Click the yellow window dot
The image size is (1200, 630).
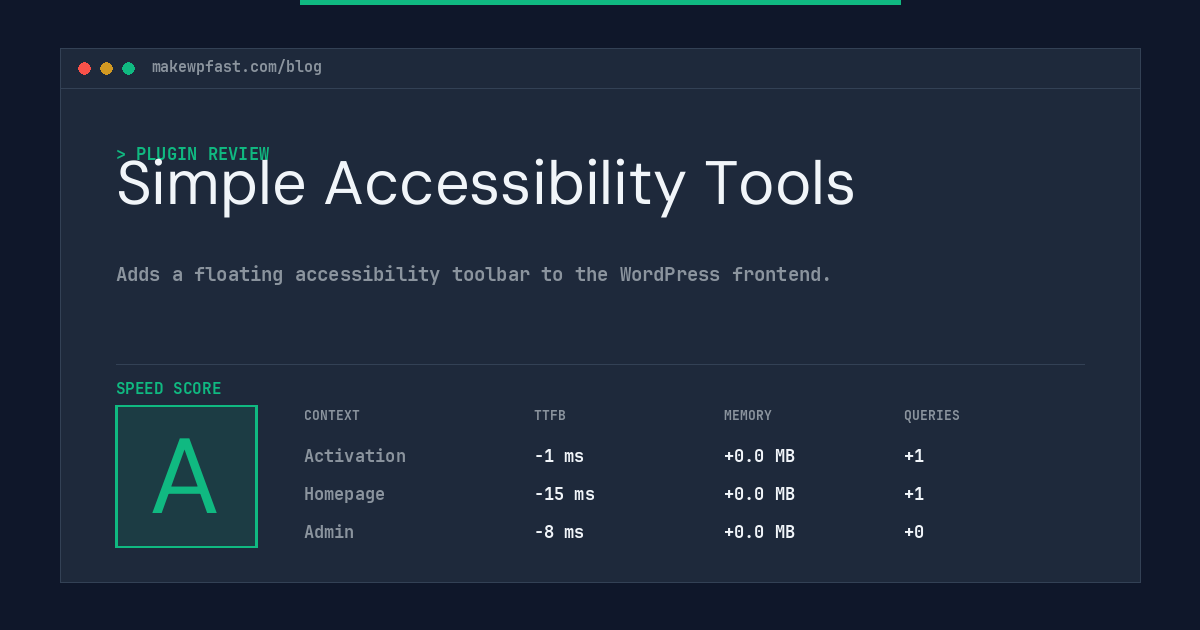coord(106,68)
